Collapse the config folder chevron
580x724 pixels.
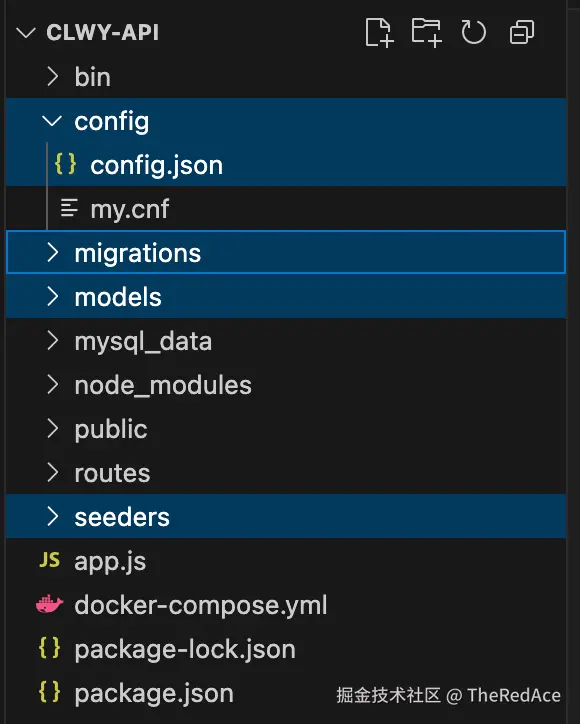(x=52, y=121)
